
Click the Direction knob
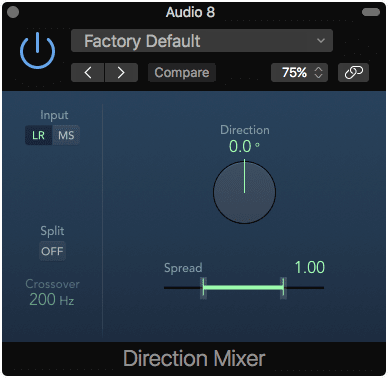point(244,192)
